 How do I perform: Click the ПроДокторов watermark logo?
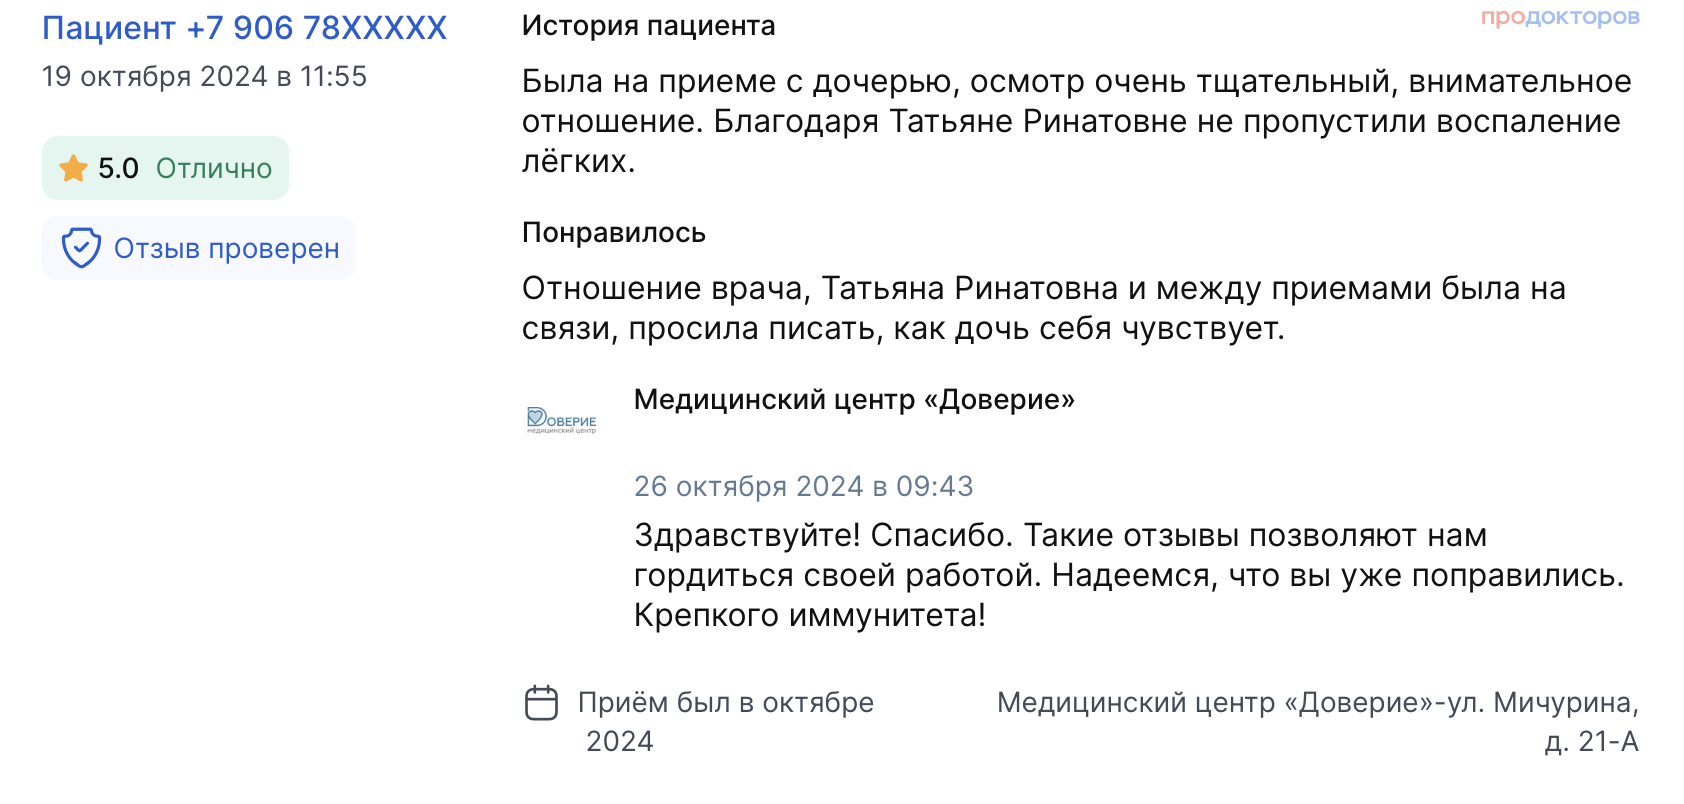click(1560, 17)
